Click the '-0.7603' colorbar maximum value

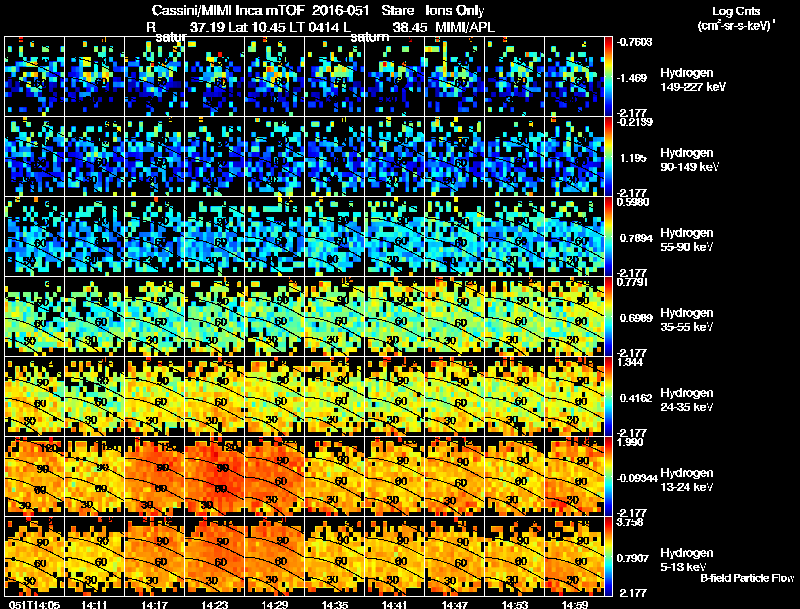(x=635, y=42)
